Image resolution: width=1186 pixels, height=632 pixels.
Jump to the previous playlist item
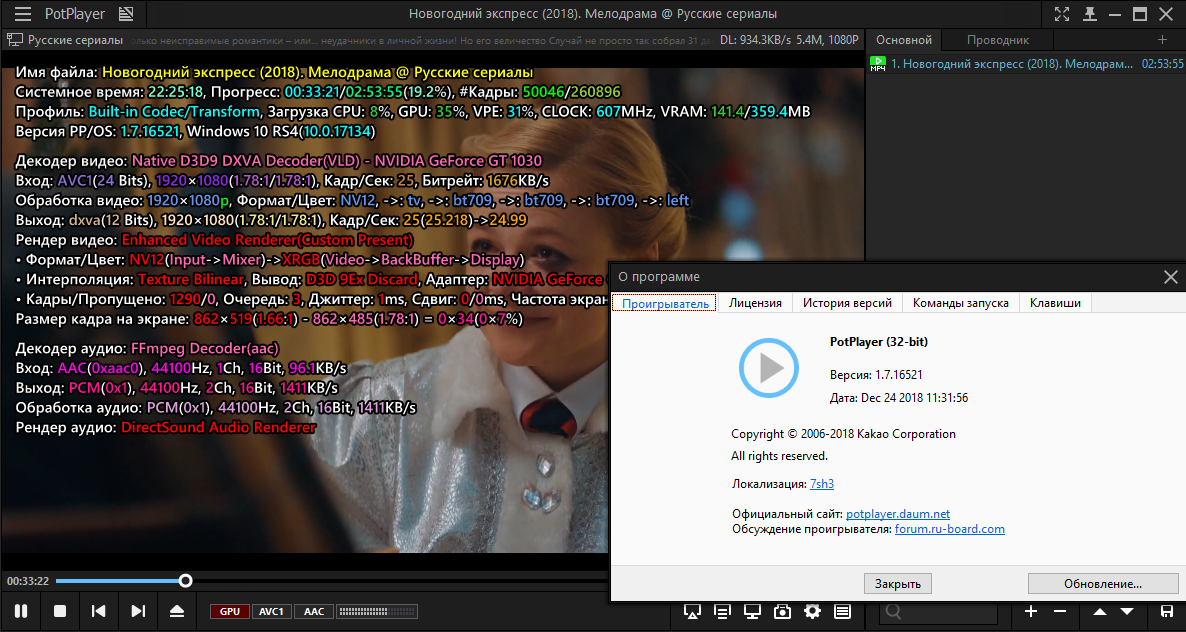[98, 611]
